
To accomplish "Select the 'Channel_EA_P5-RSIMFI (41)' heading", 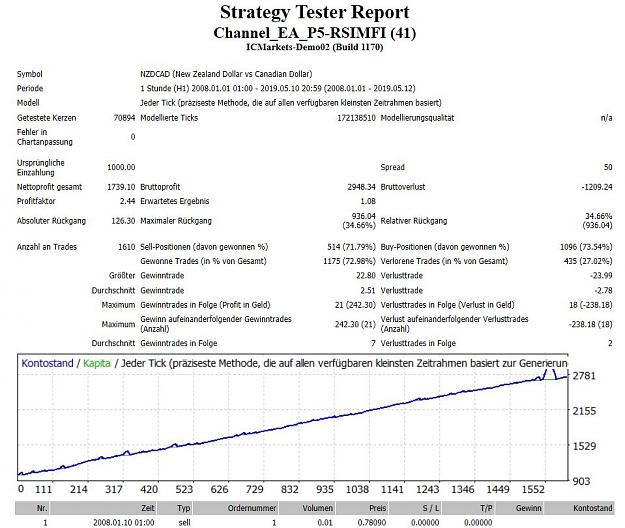I will (314, 33).
